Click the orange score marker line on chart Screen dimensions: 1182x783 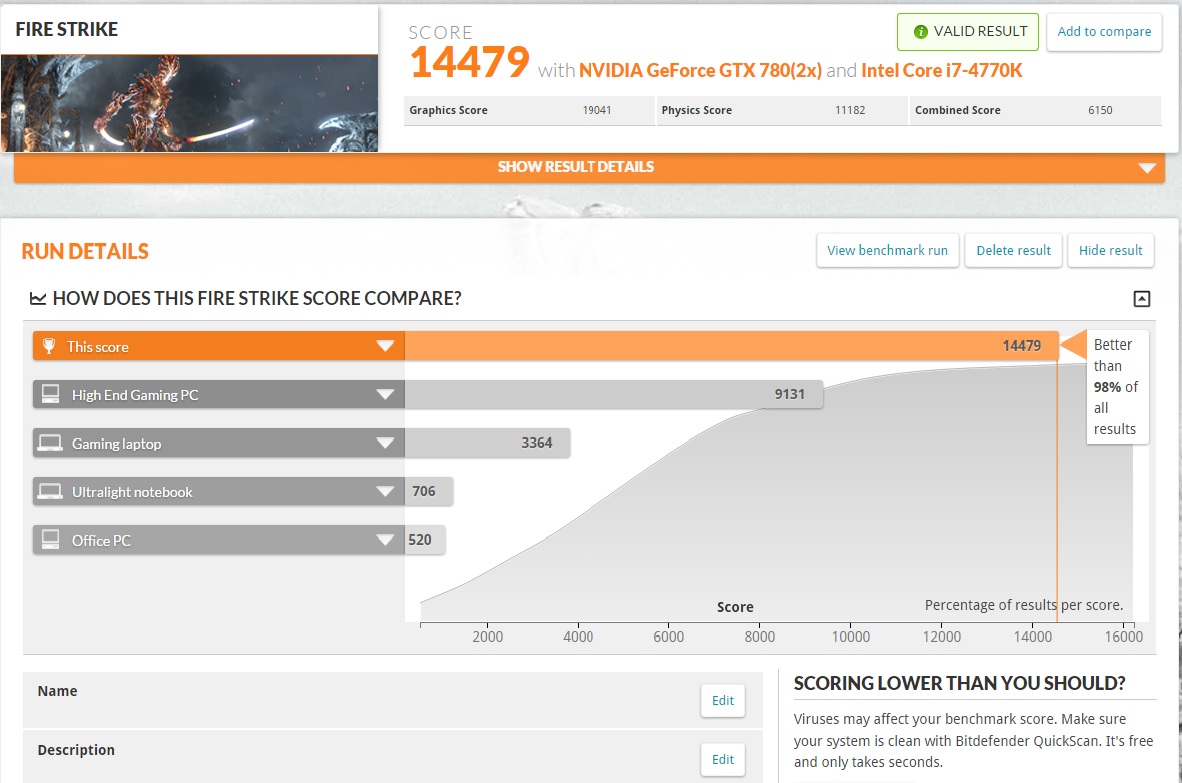[1057, 490]
